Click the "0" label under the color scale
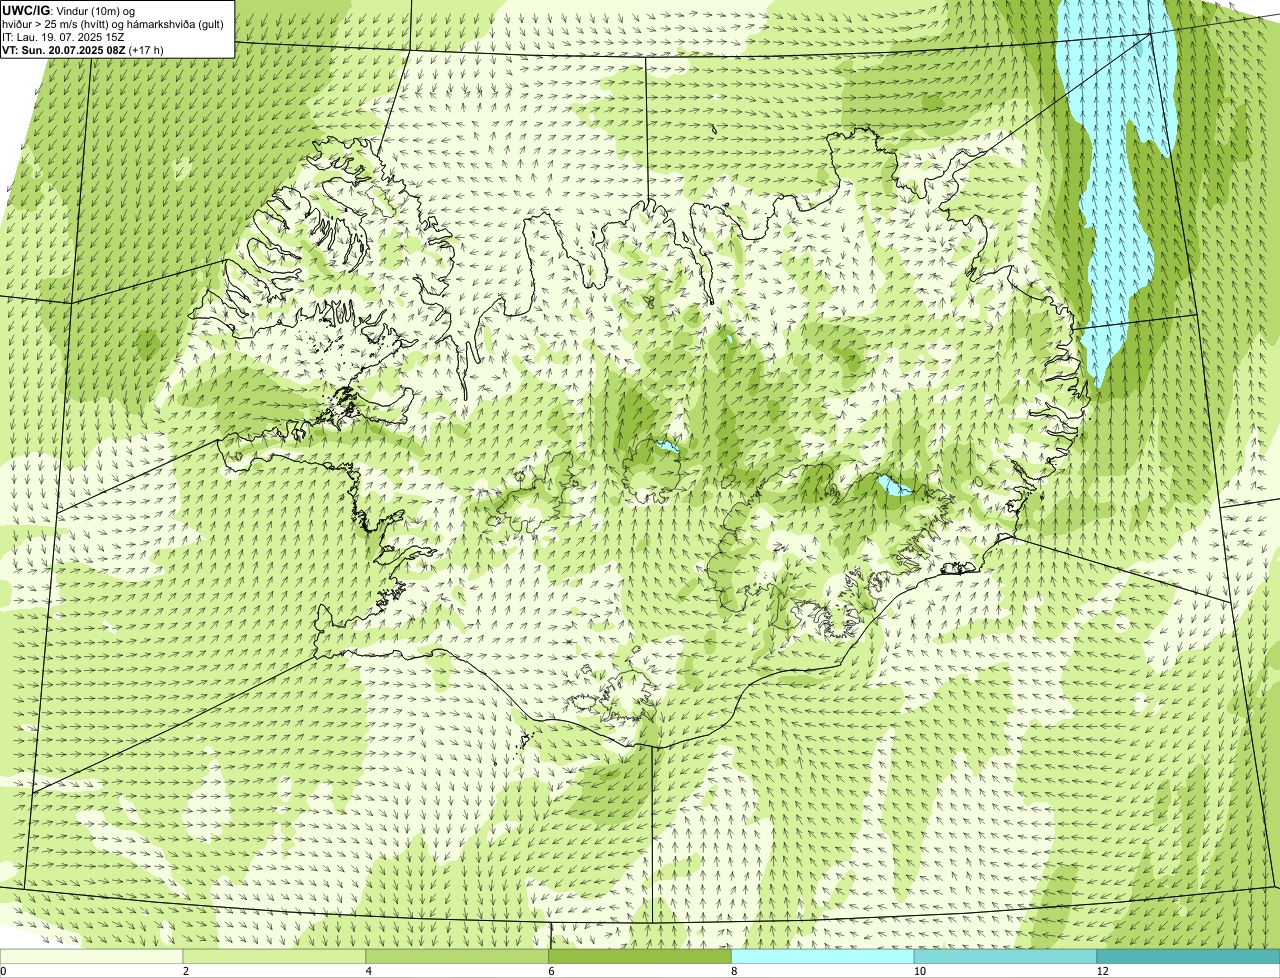Viewport: 1280px width, 978px height. coord(3,971)
